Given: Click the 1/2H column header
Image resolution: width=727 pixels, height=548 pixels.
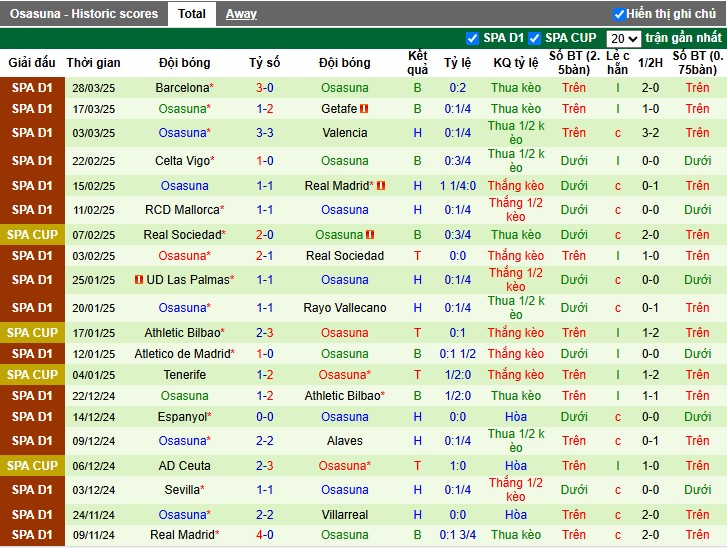Looking at the screenshot, I should click(650, 63).
